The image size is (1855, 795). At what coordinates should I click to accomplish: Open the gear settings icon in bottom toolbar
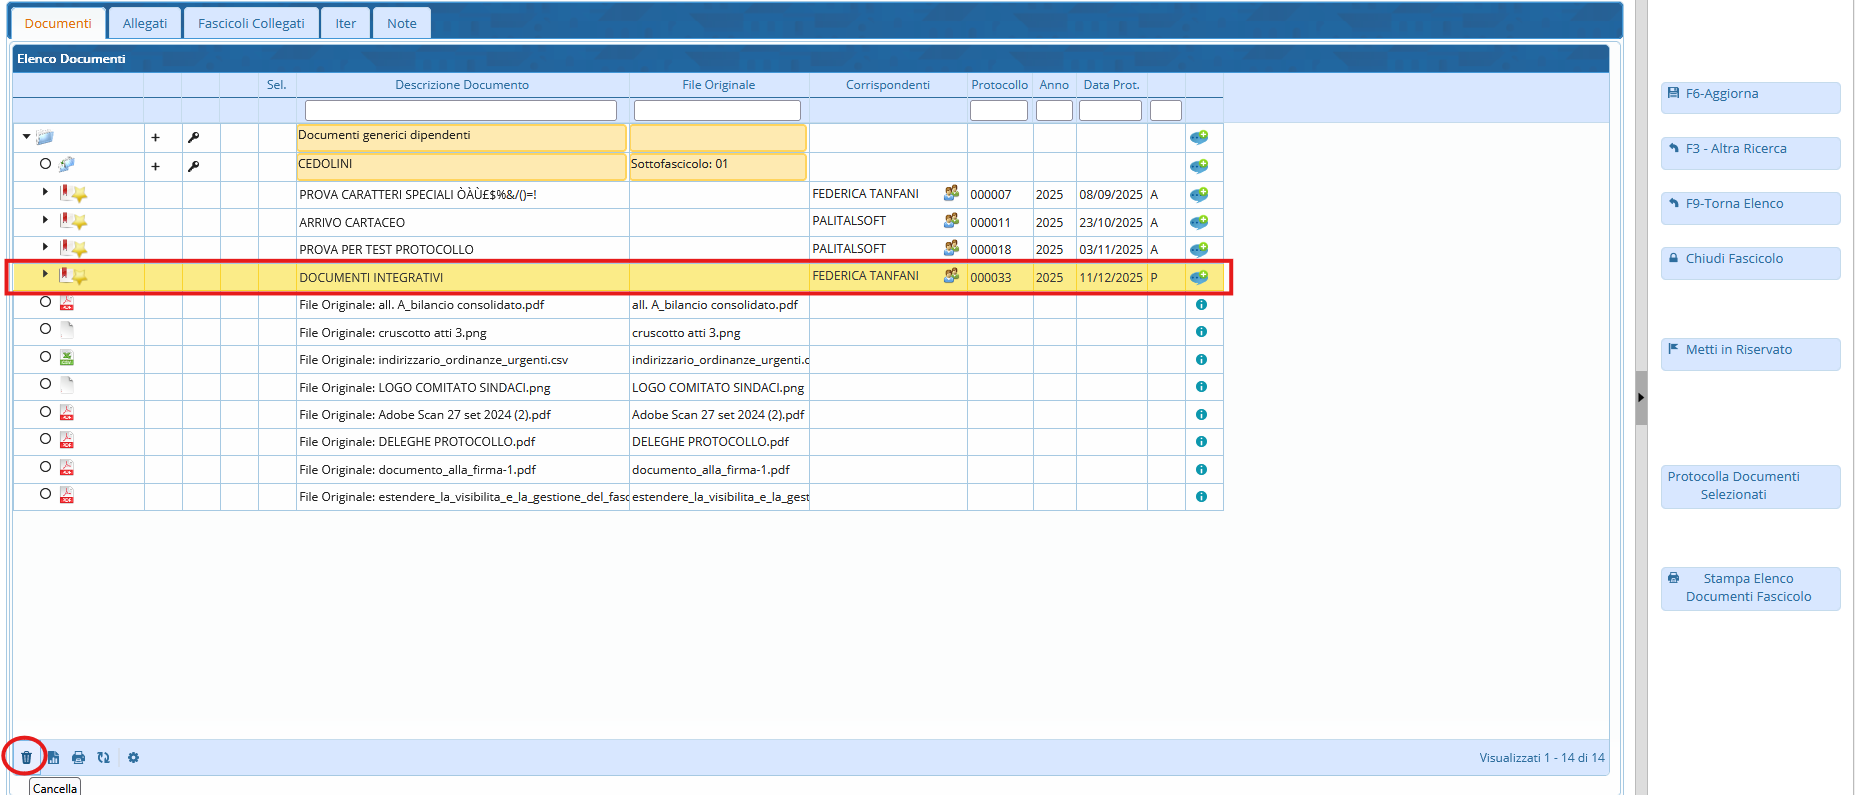[133, 758]
